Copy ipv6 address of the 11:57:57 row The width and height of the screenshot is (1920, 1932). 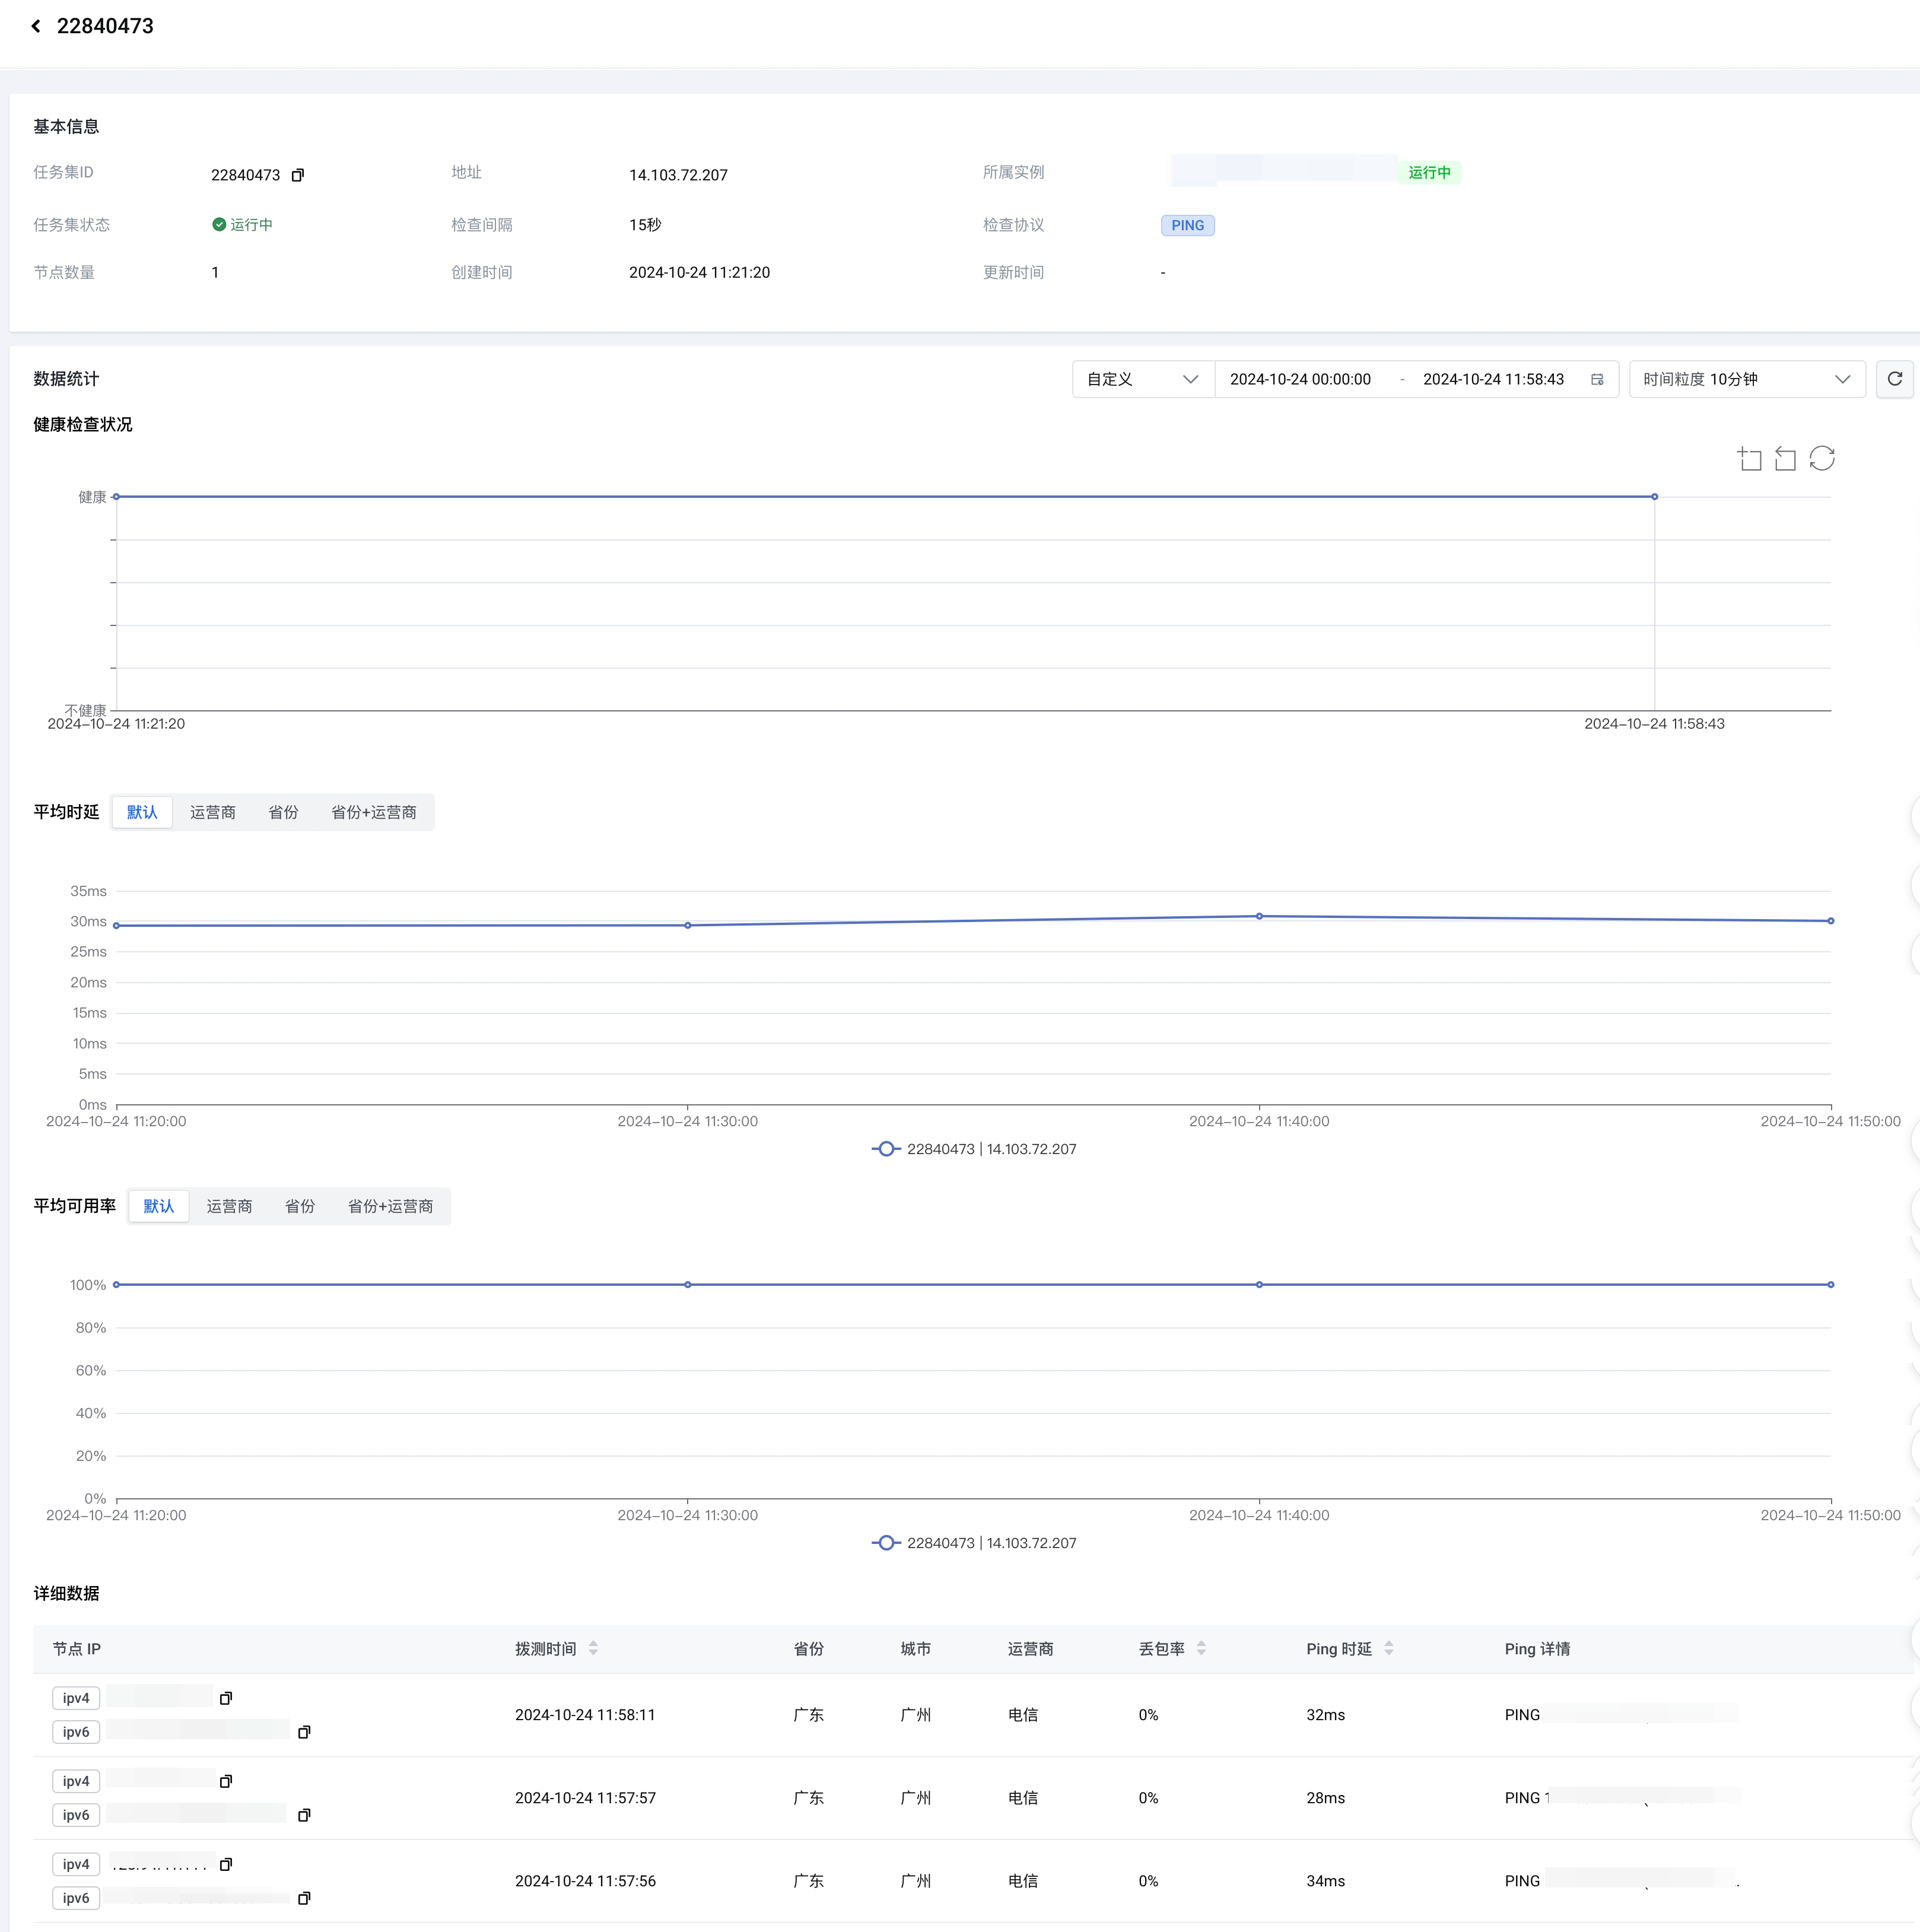coord(304,1815)
